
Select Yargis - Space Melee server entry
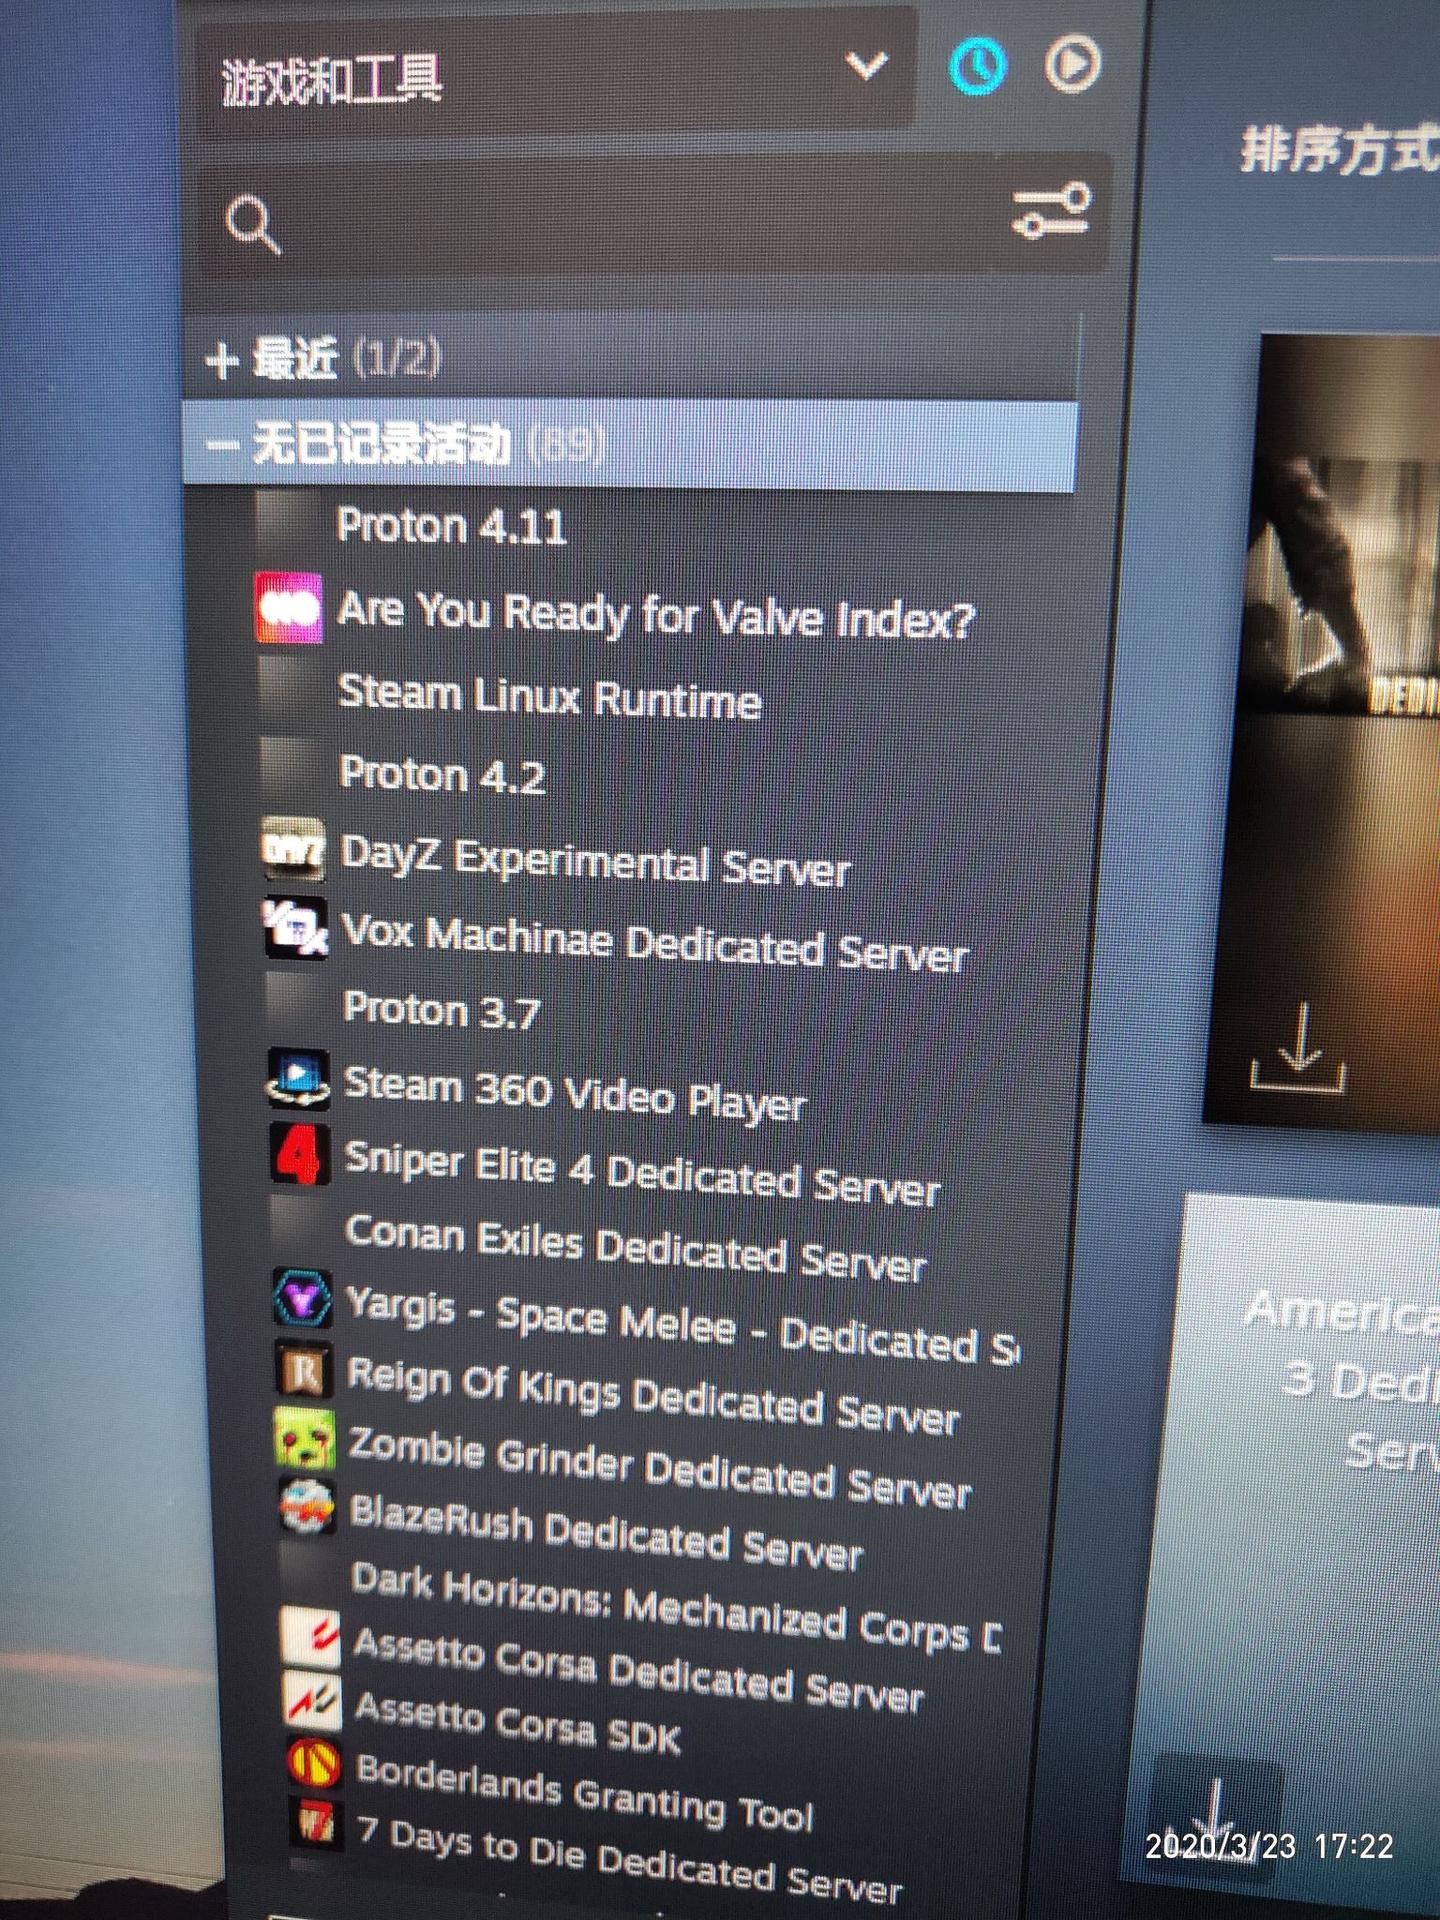(x=683, y=1327)
